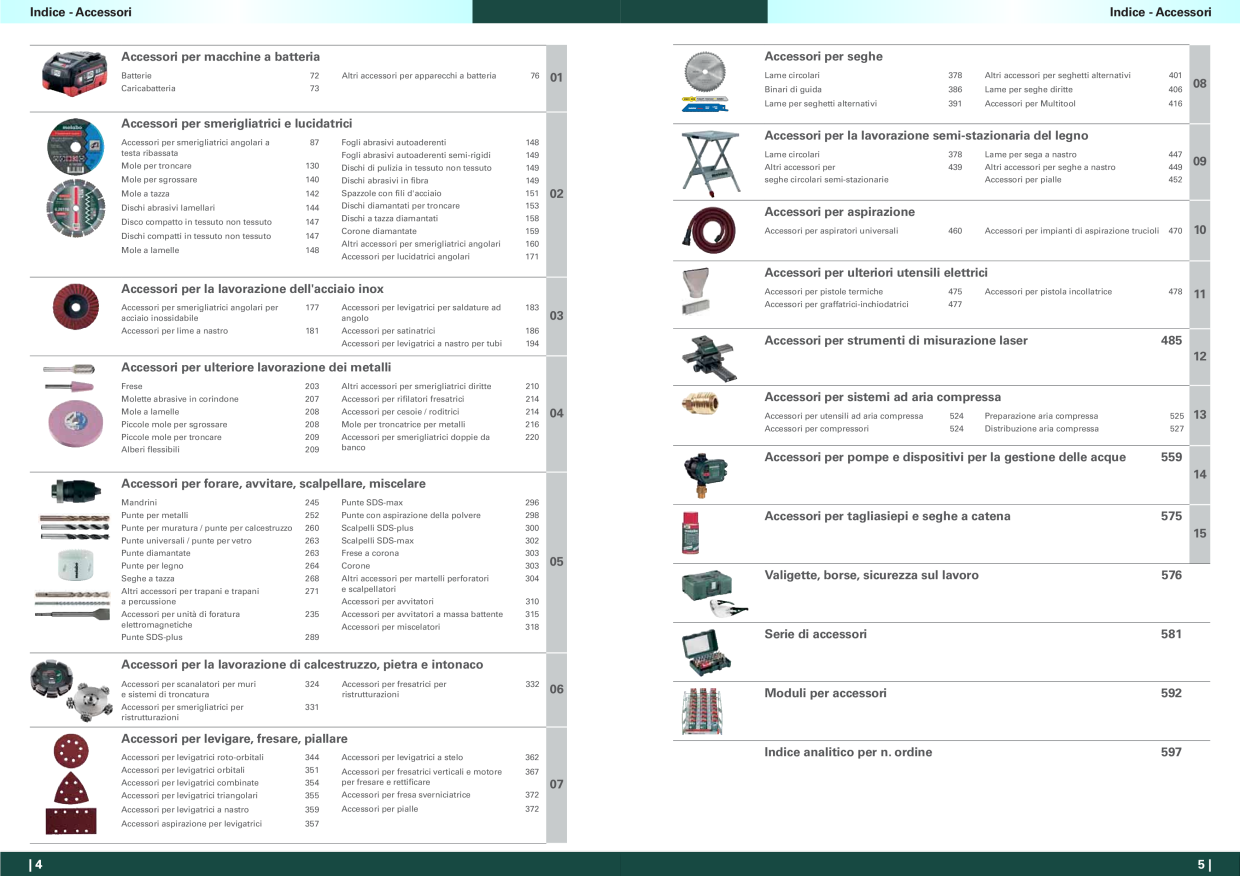Image resolution: width=1240 pixels, height=876 pixels.
Task: Click 'Dischi abrasivi lamellari' entry
Action: pos(168,208)
